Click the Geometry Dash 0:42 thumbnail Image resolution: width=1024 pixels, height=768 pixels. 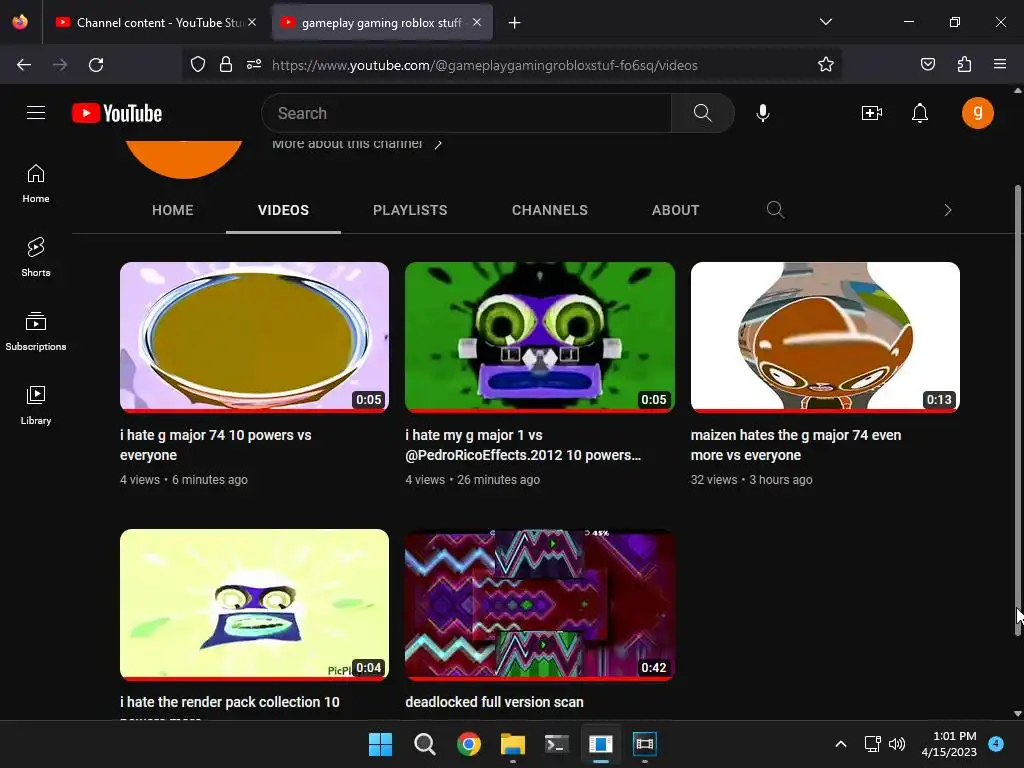click(539, 605)
